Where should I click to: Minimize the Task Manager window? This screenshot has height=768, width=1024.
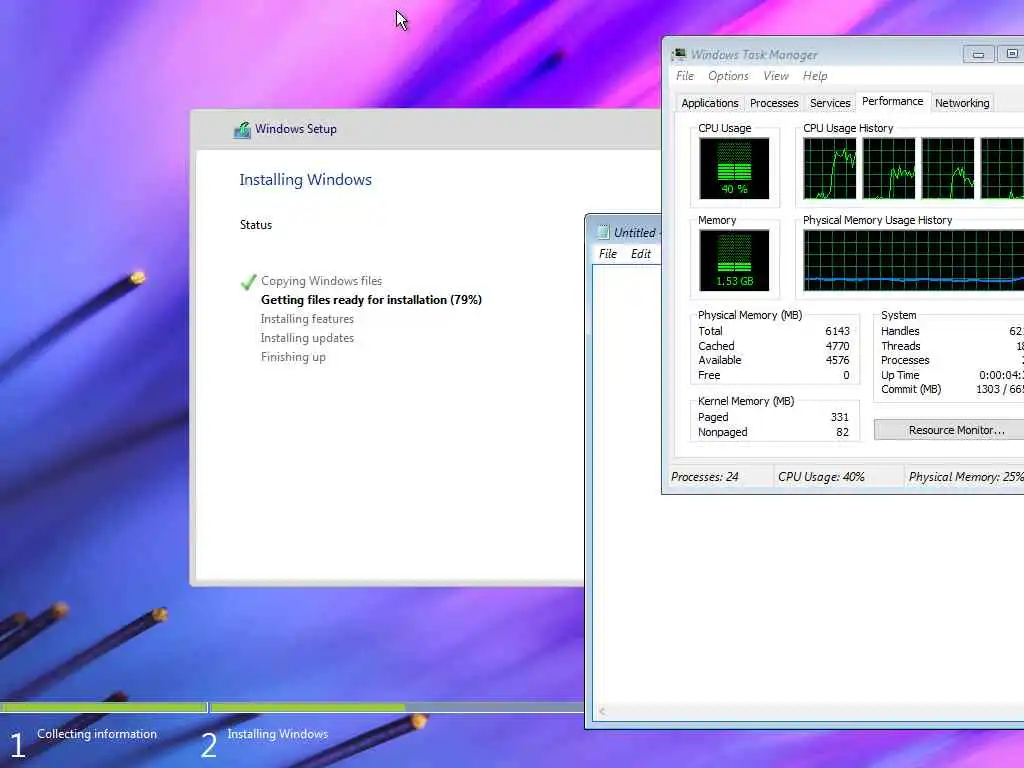coord(978,54)
